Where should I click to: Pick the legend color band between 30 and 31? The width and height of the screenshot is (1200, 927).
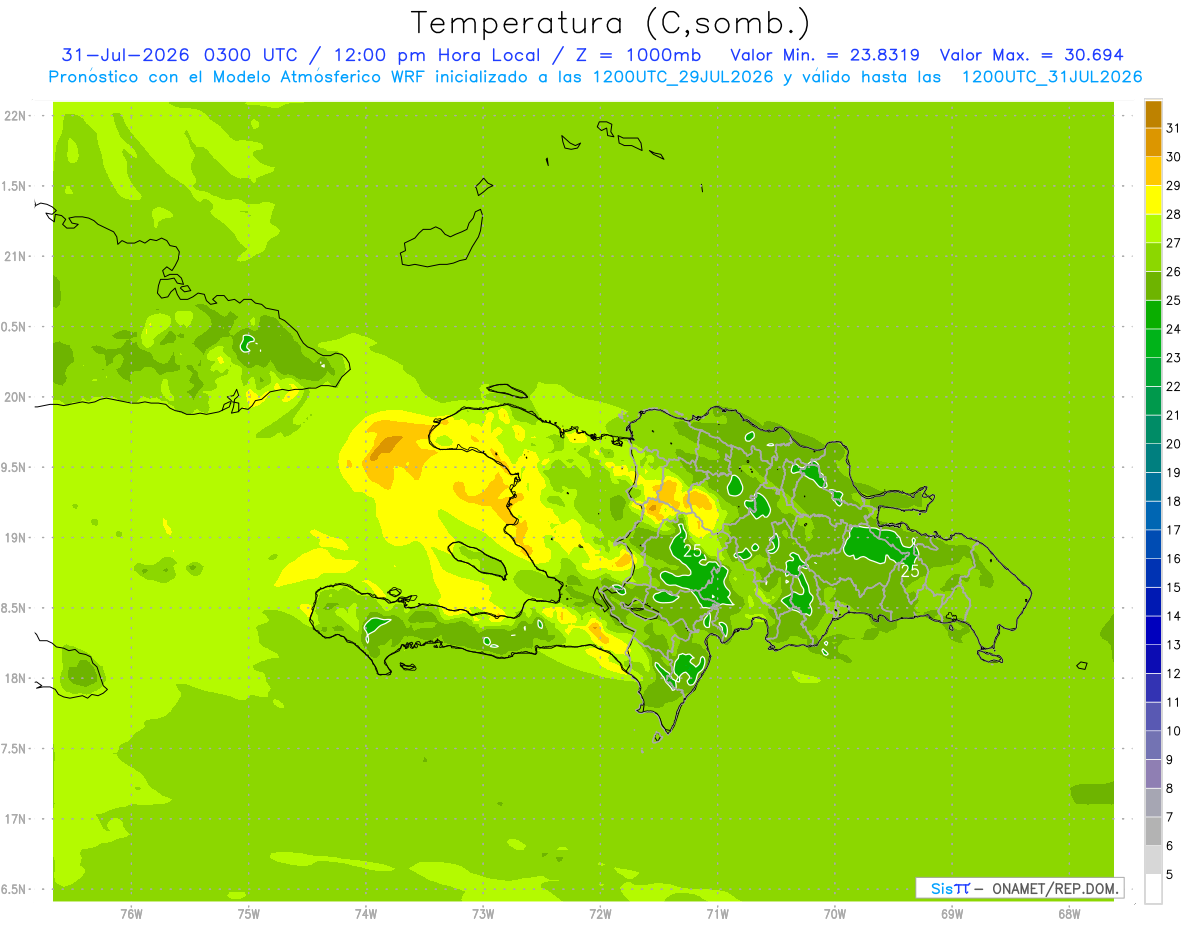[1153, 143]
